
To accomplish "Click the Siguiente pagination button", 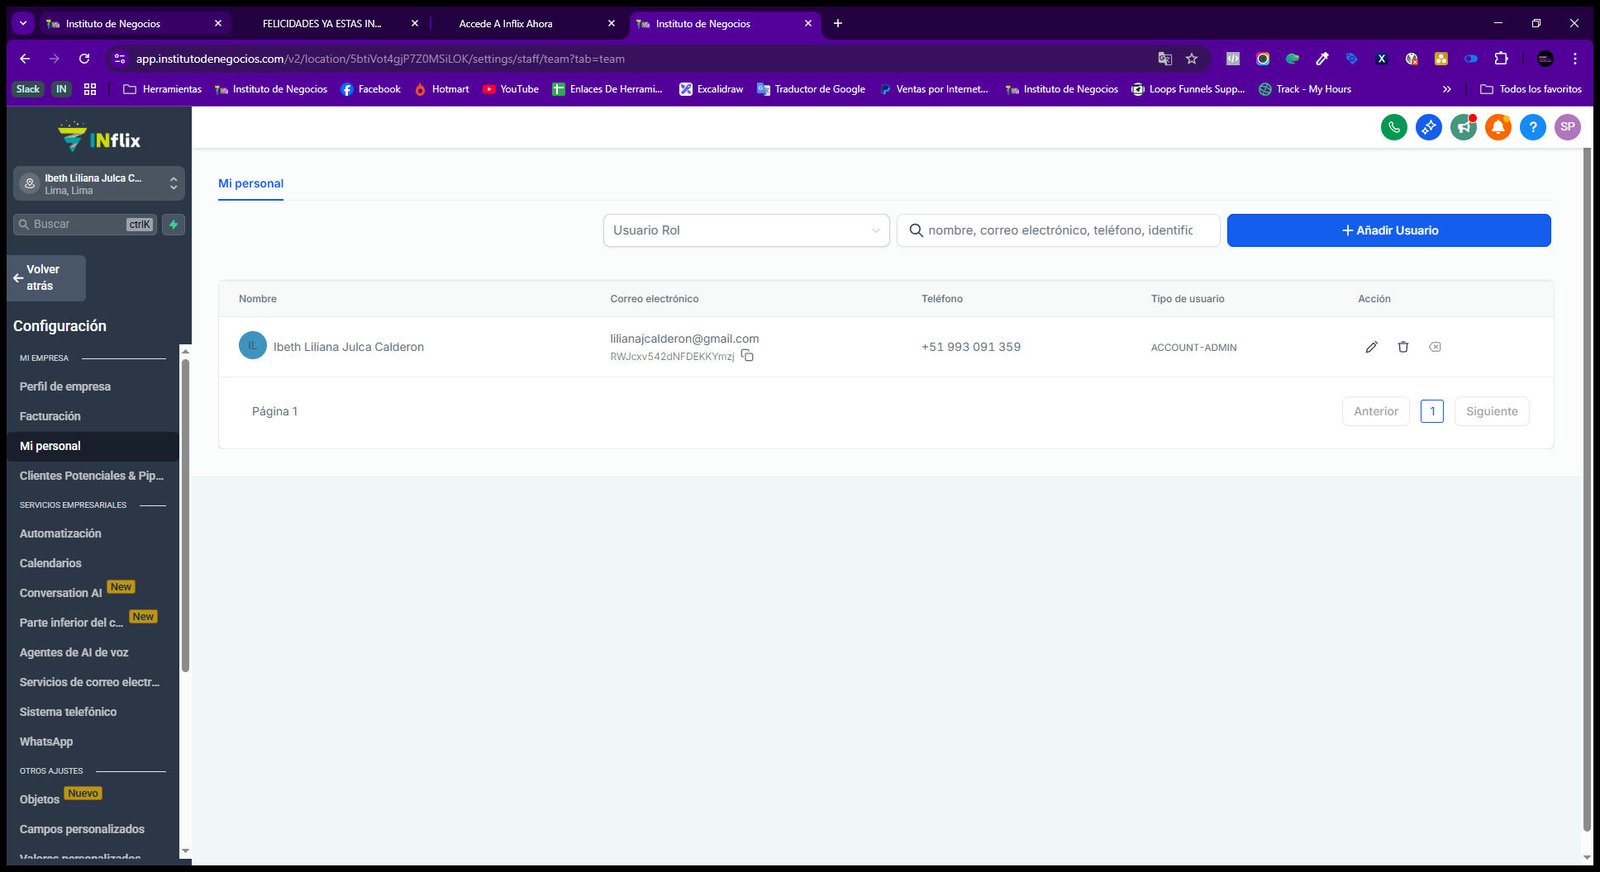I will 1491,411.
